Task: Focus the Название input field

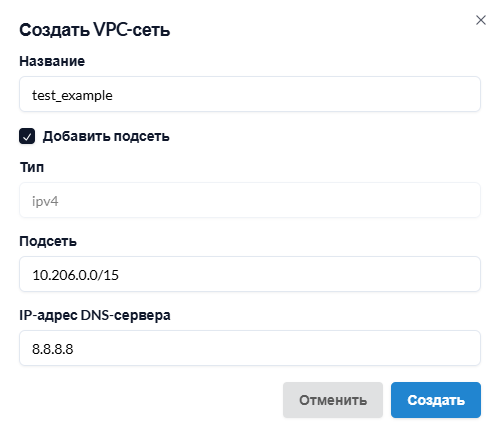Action: tap(250, 94)
